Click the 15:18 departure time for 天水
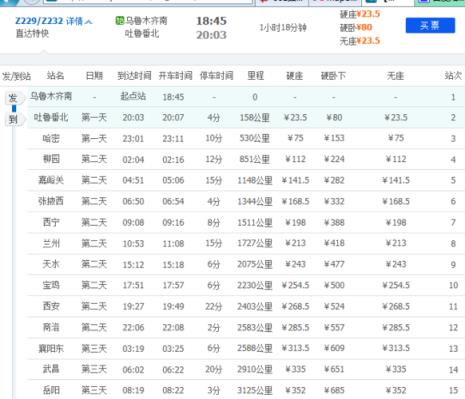The height and width of the screenshot is (399, 465). (x=173, y=264)
